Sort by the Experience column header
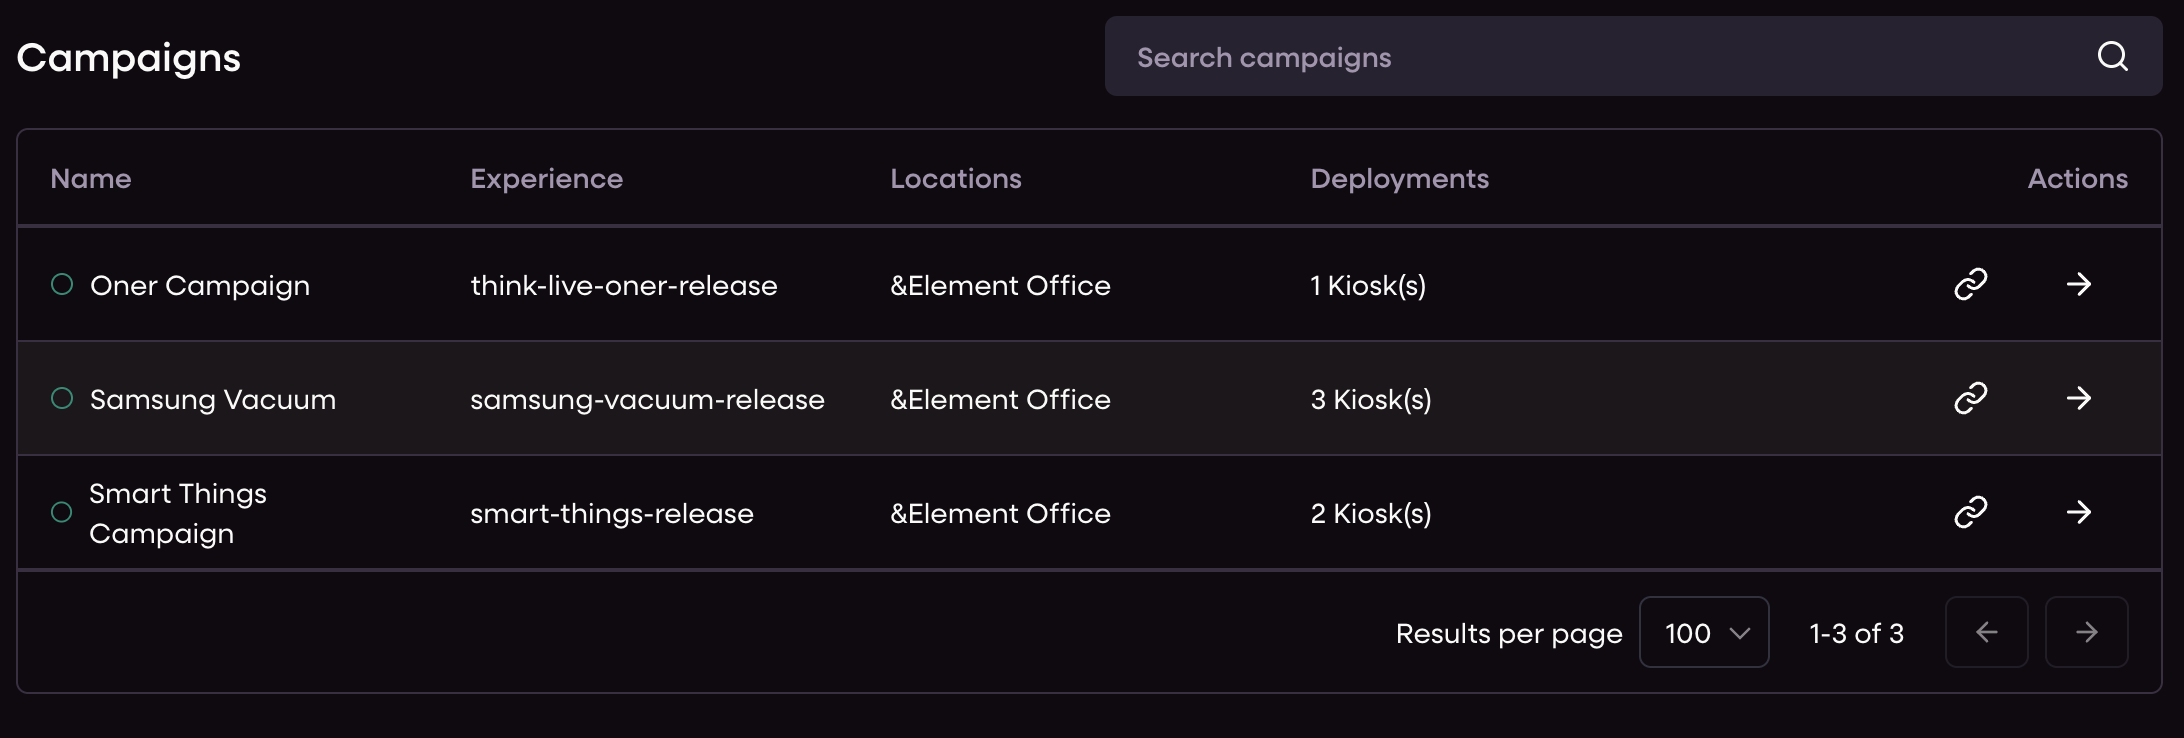This screenshot has height=738, width=2184. click(x=547, y=179)
